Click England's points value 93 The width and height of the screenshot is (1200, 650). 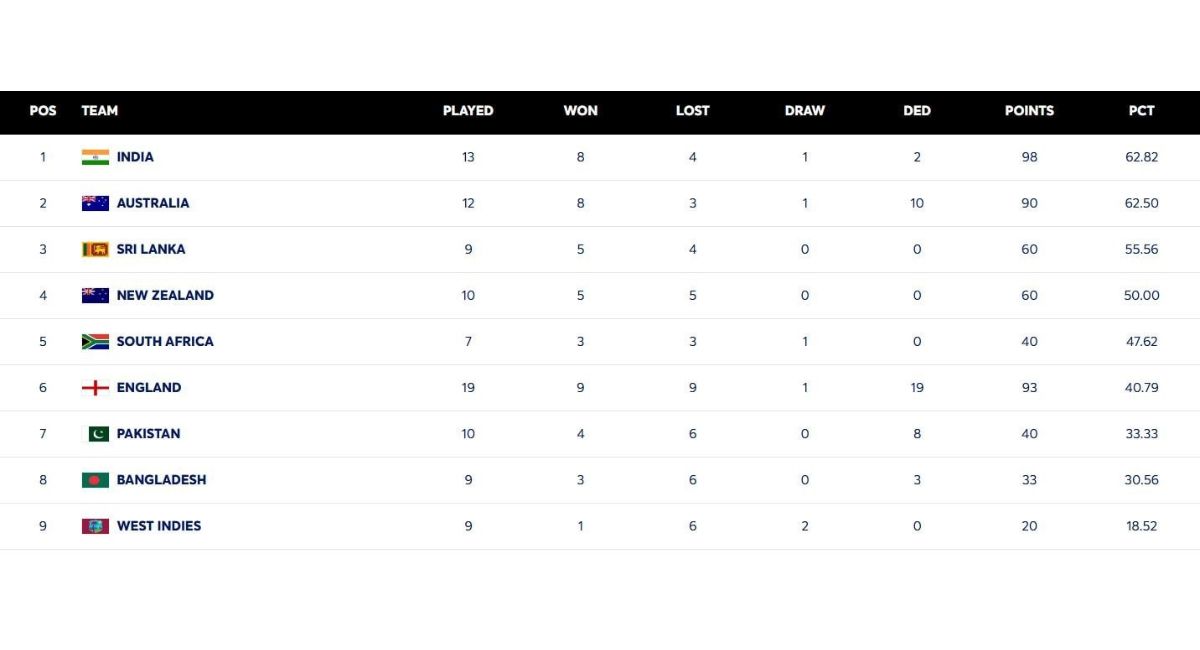point(1029,387)
